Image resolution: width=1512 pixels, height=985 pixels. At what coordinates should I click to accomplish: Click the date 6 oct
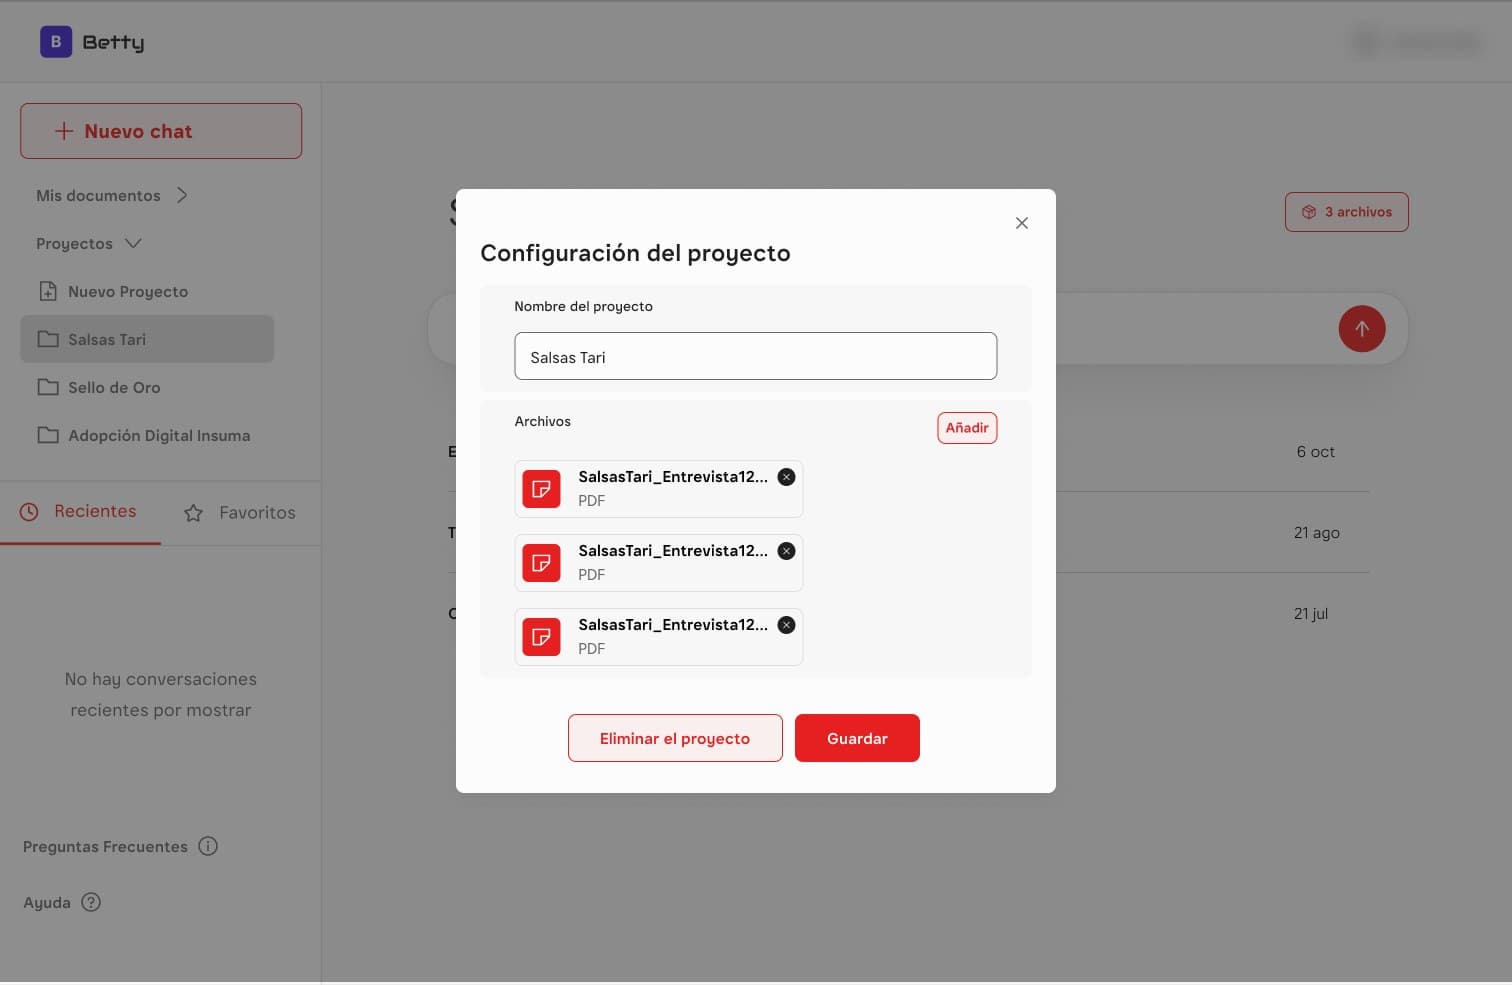pyautogui.click(x=1316, y=452)
